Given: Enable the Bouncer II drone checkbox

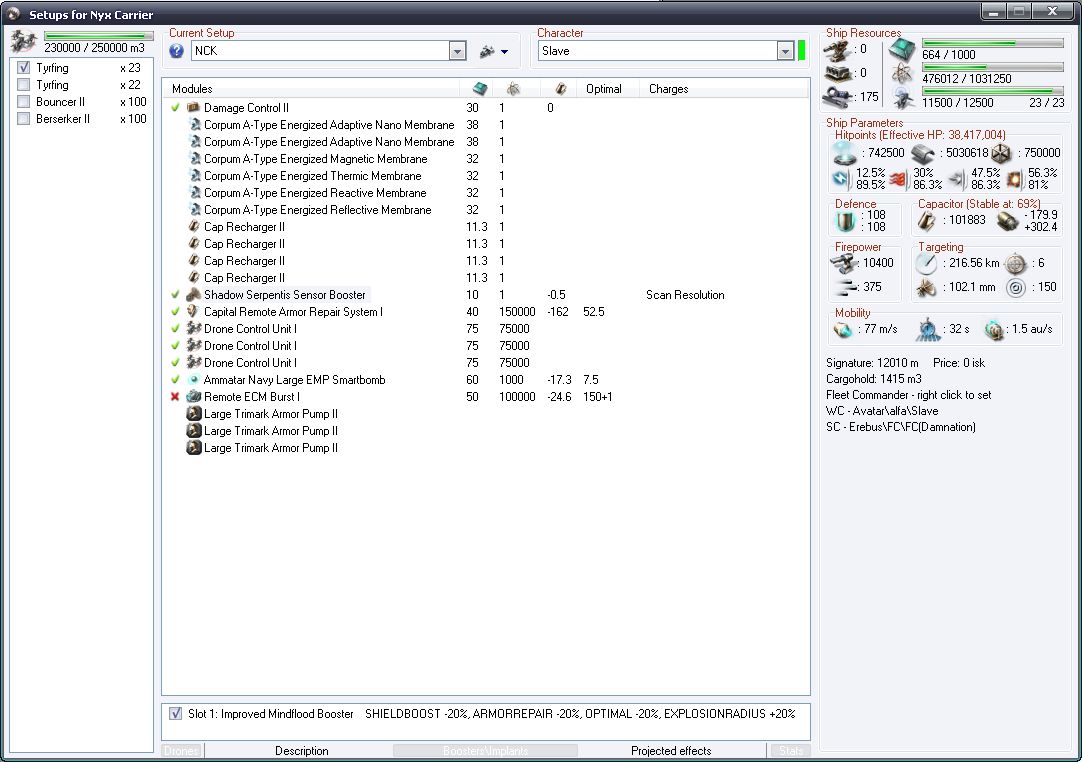Looking at the screenshot, I should click(23, 101).
